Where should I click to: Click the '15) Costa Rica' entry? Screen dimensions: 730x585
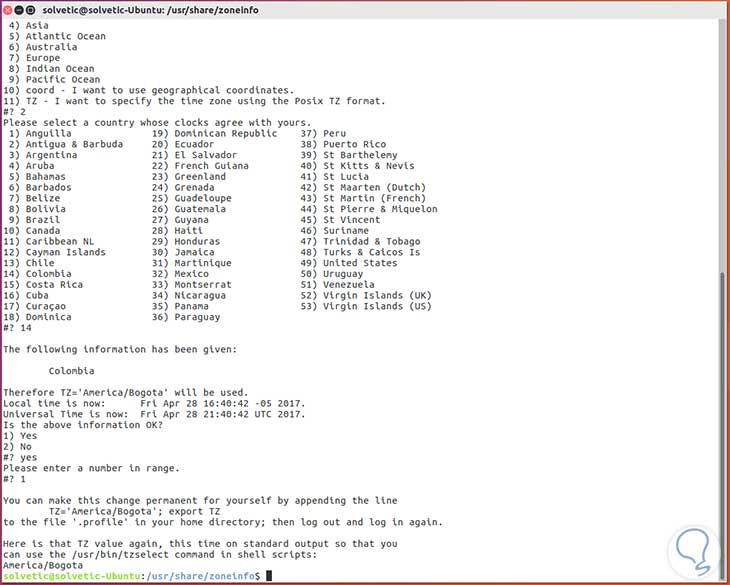pos(43,284)
